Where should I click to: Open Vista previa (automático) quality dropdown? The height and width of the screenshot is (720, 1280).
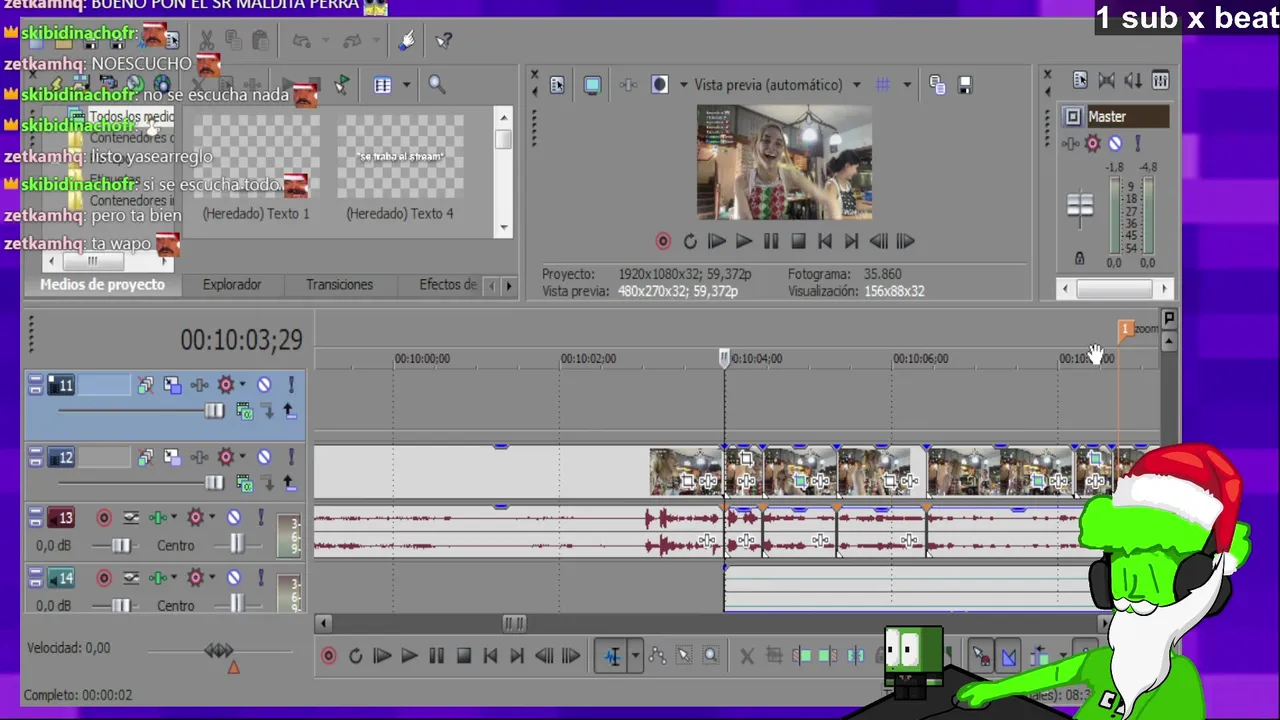click(x=856, y=85)
